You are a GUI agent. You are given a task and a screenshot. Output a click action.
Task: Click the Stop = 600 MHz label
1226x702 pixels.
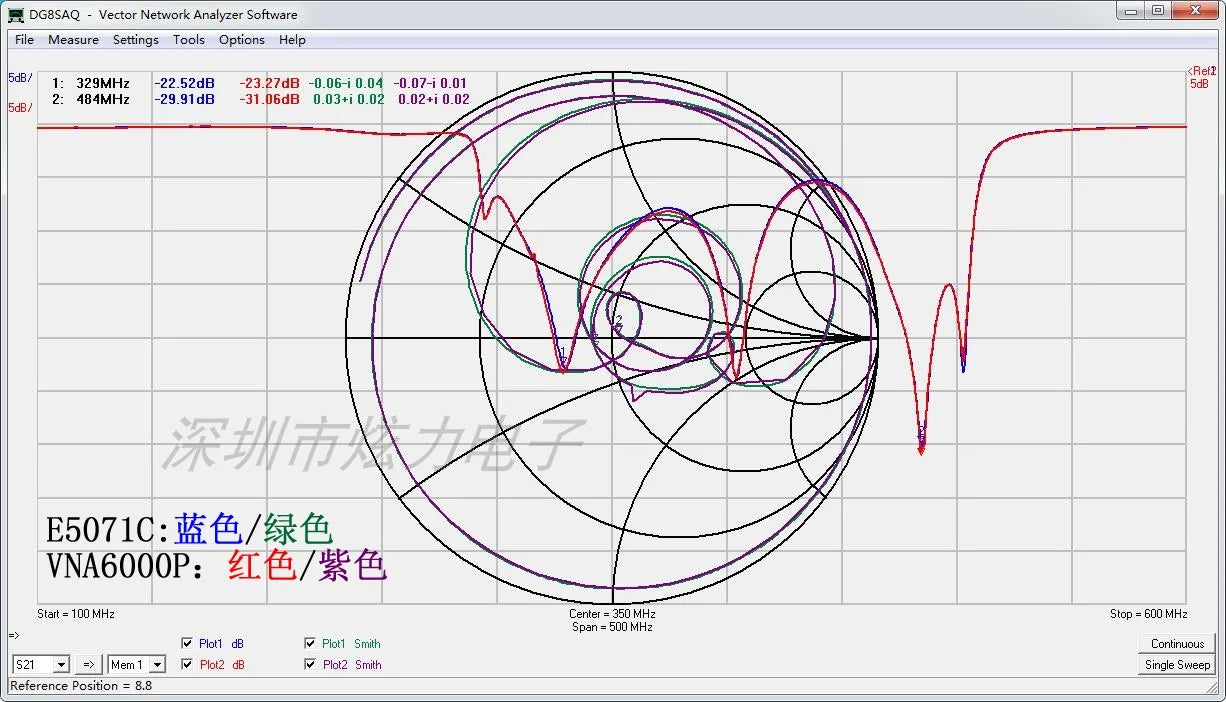pos(1149,614)
